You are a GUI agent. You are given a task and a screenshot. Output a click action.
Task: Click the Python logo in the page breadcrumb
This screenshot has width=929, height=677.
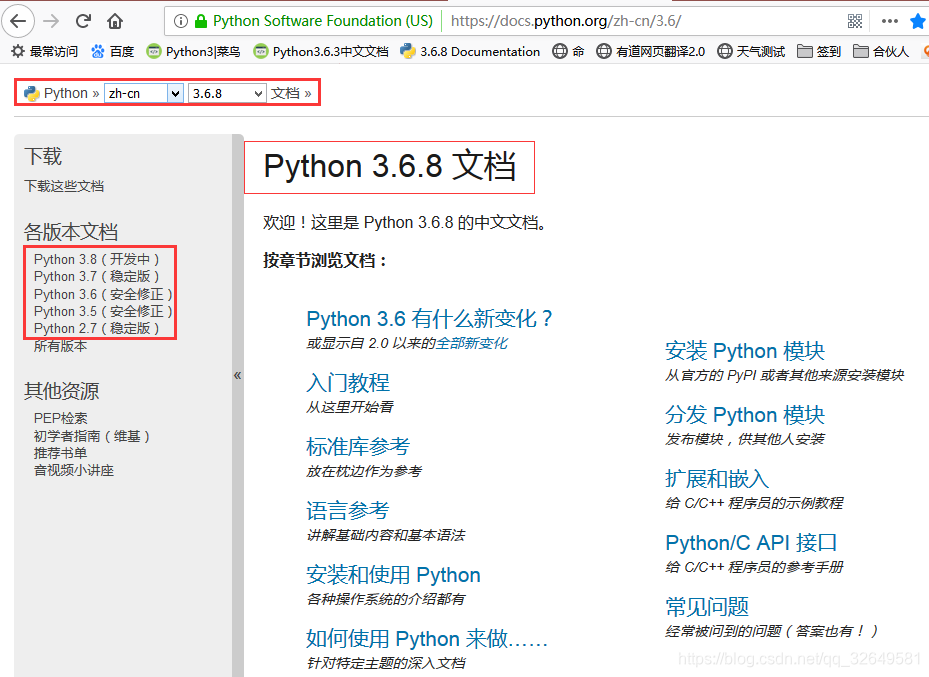pos(30,92)
